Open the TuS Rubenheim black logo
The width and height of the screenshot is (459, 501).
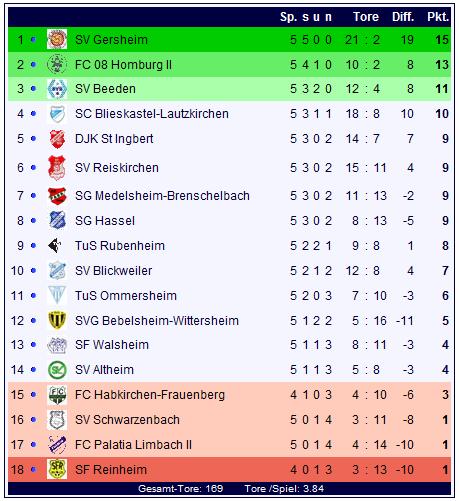(55, 246)
